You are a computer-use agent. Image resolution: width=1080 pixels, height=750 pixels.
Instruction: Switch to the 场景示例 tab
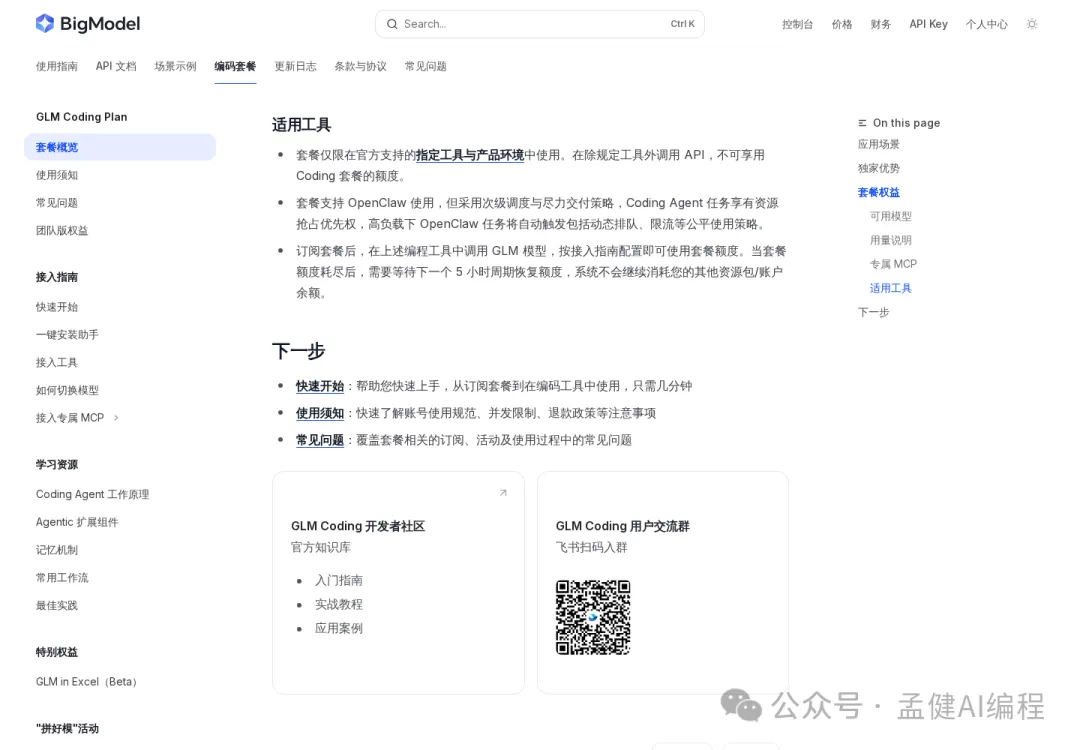click(x=175, y=66)
